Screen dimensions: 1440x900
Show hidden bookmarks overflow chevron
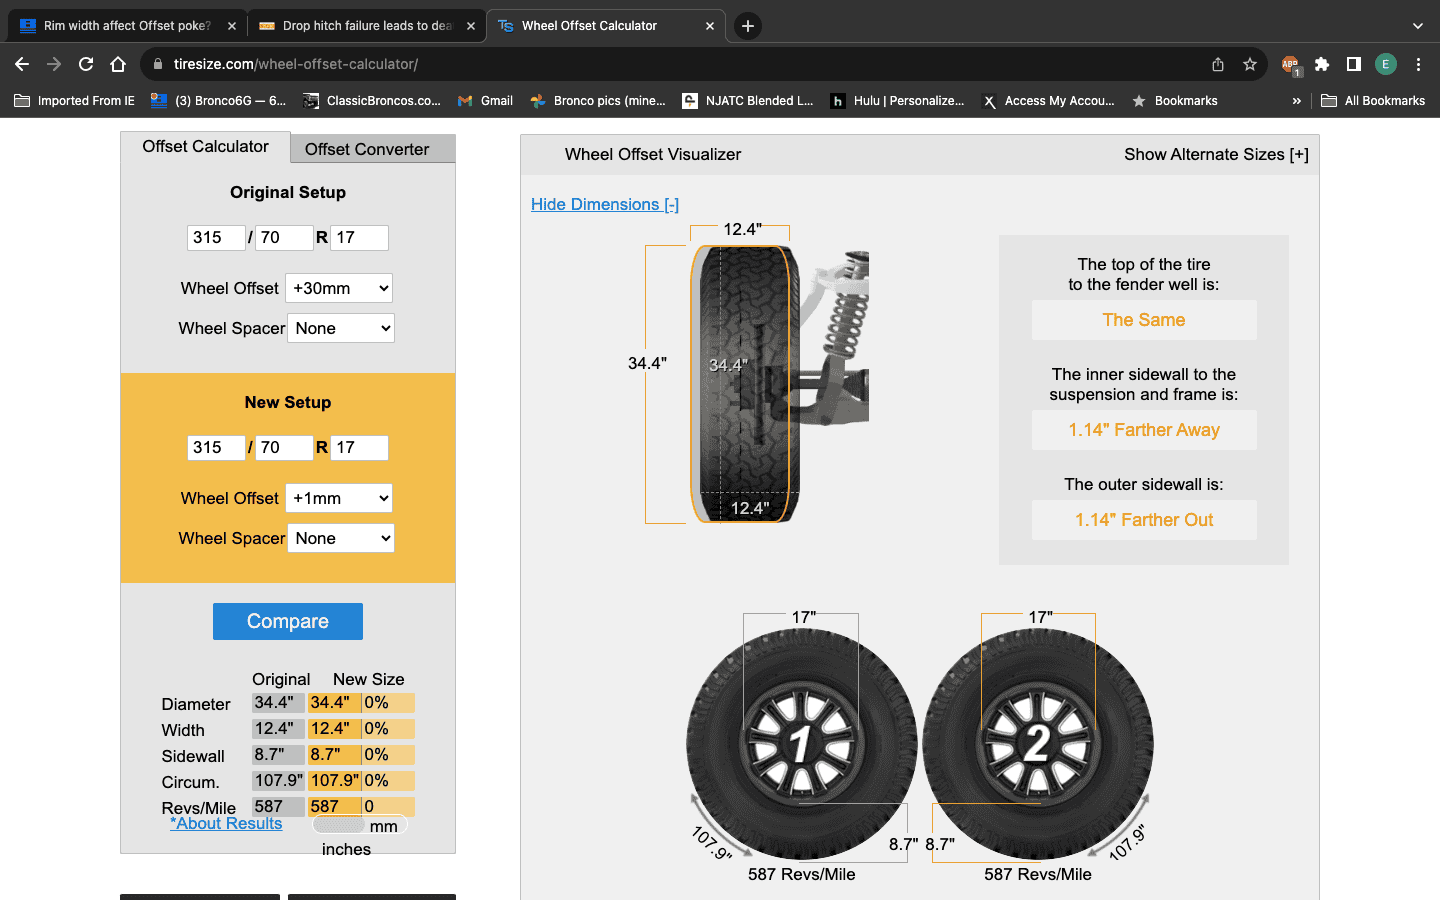[x=1297, y=101]
